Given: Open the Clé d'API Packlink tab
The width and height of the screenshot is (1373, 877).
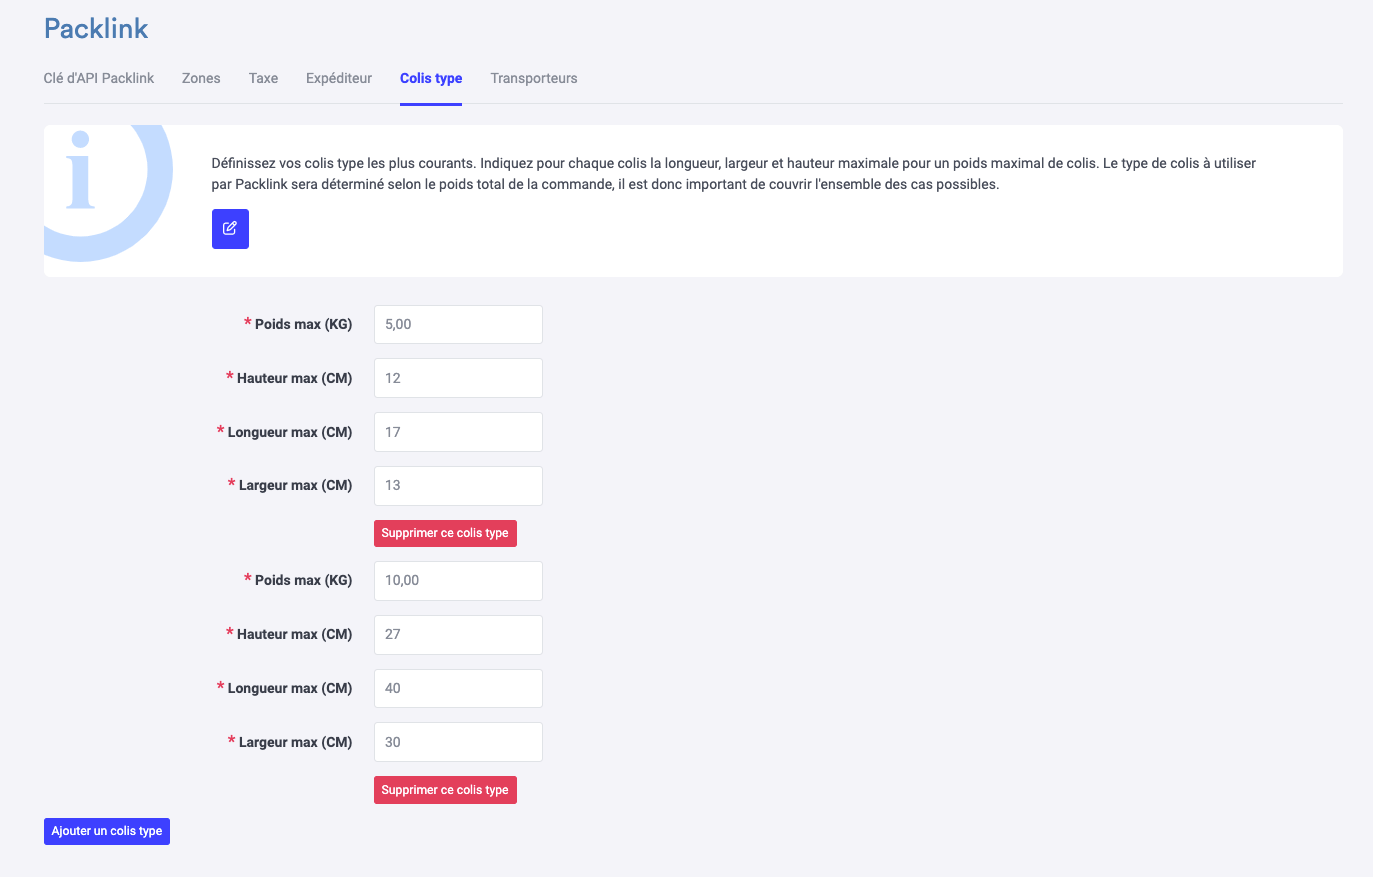Looking at the screenshot, I should click(x=99, y=78).
